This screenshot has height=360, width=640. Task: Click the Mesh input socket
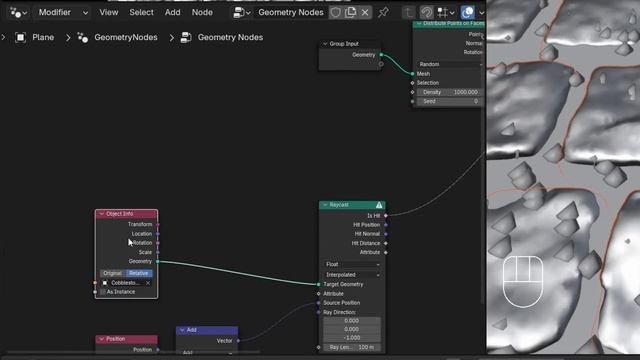point(413,74)
